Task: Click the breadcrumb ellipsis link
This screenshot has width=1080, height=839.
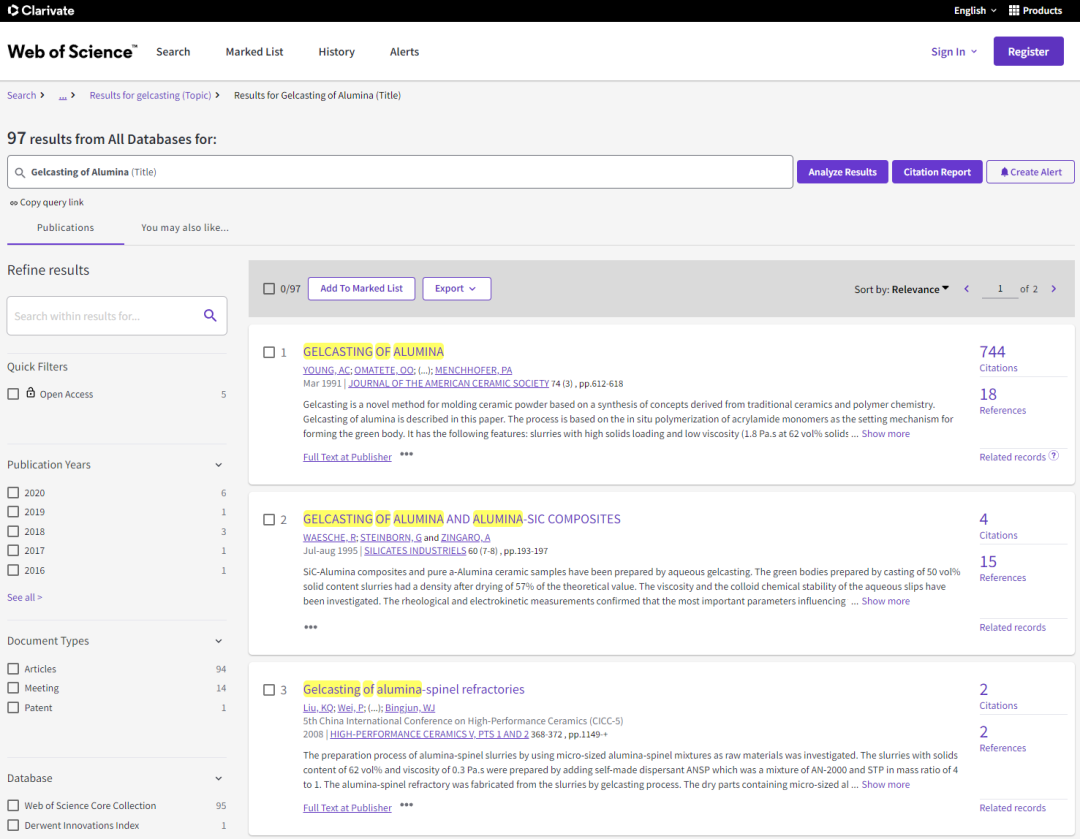Action: (x=63, y=96)
